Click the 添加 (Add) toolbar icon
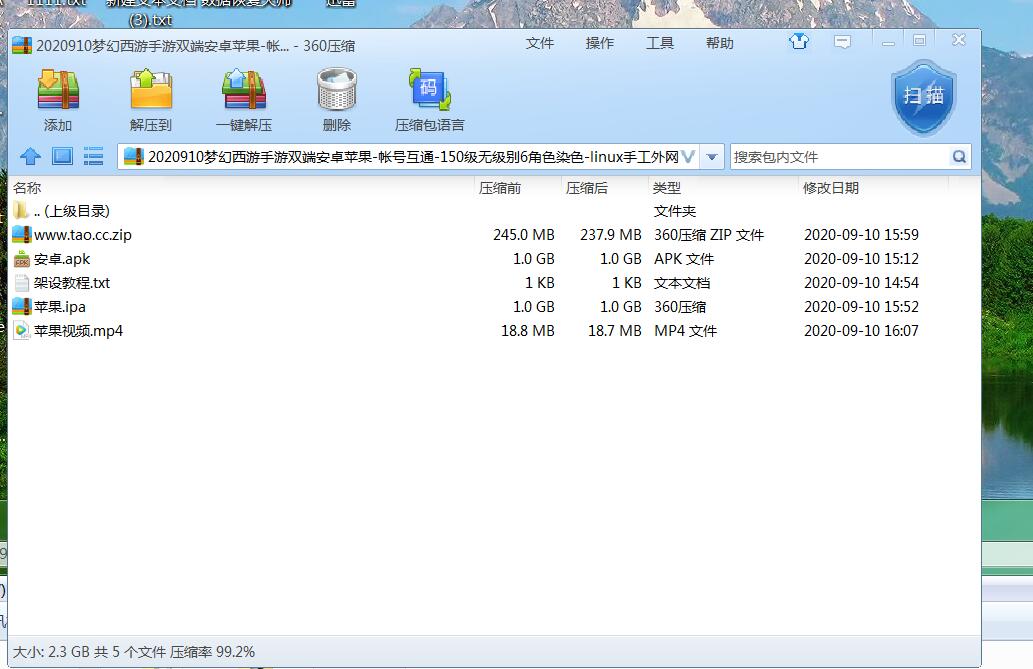The height and width of the screenshot is (669, 1033). pyautogui.click(x=58, y=91)
